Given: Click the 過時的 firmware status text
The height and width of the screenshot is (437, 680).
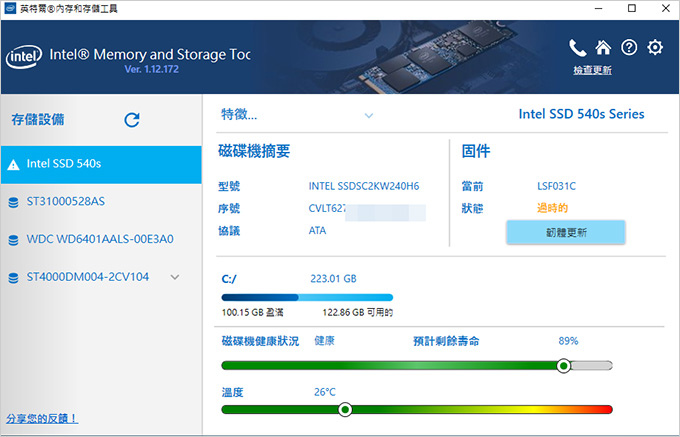Looking at the screenshot, I should click(552, 208).
